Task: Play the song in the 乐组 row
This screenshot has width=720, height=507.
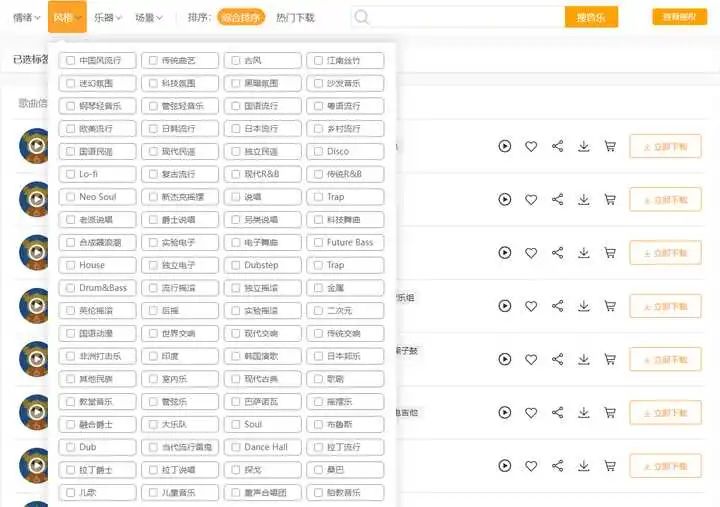Action: 505,306
